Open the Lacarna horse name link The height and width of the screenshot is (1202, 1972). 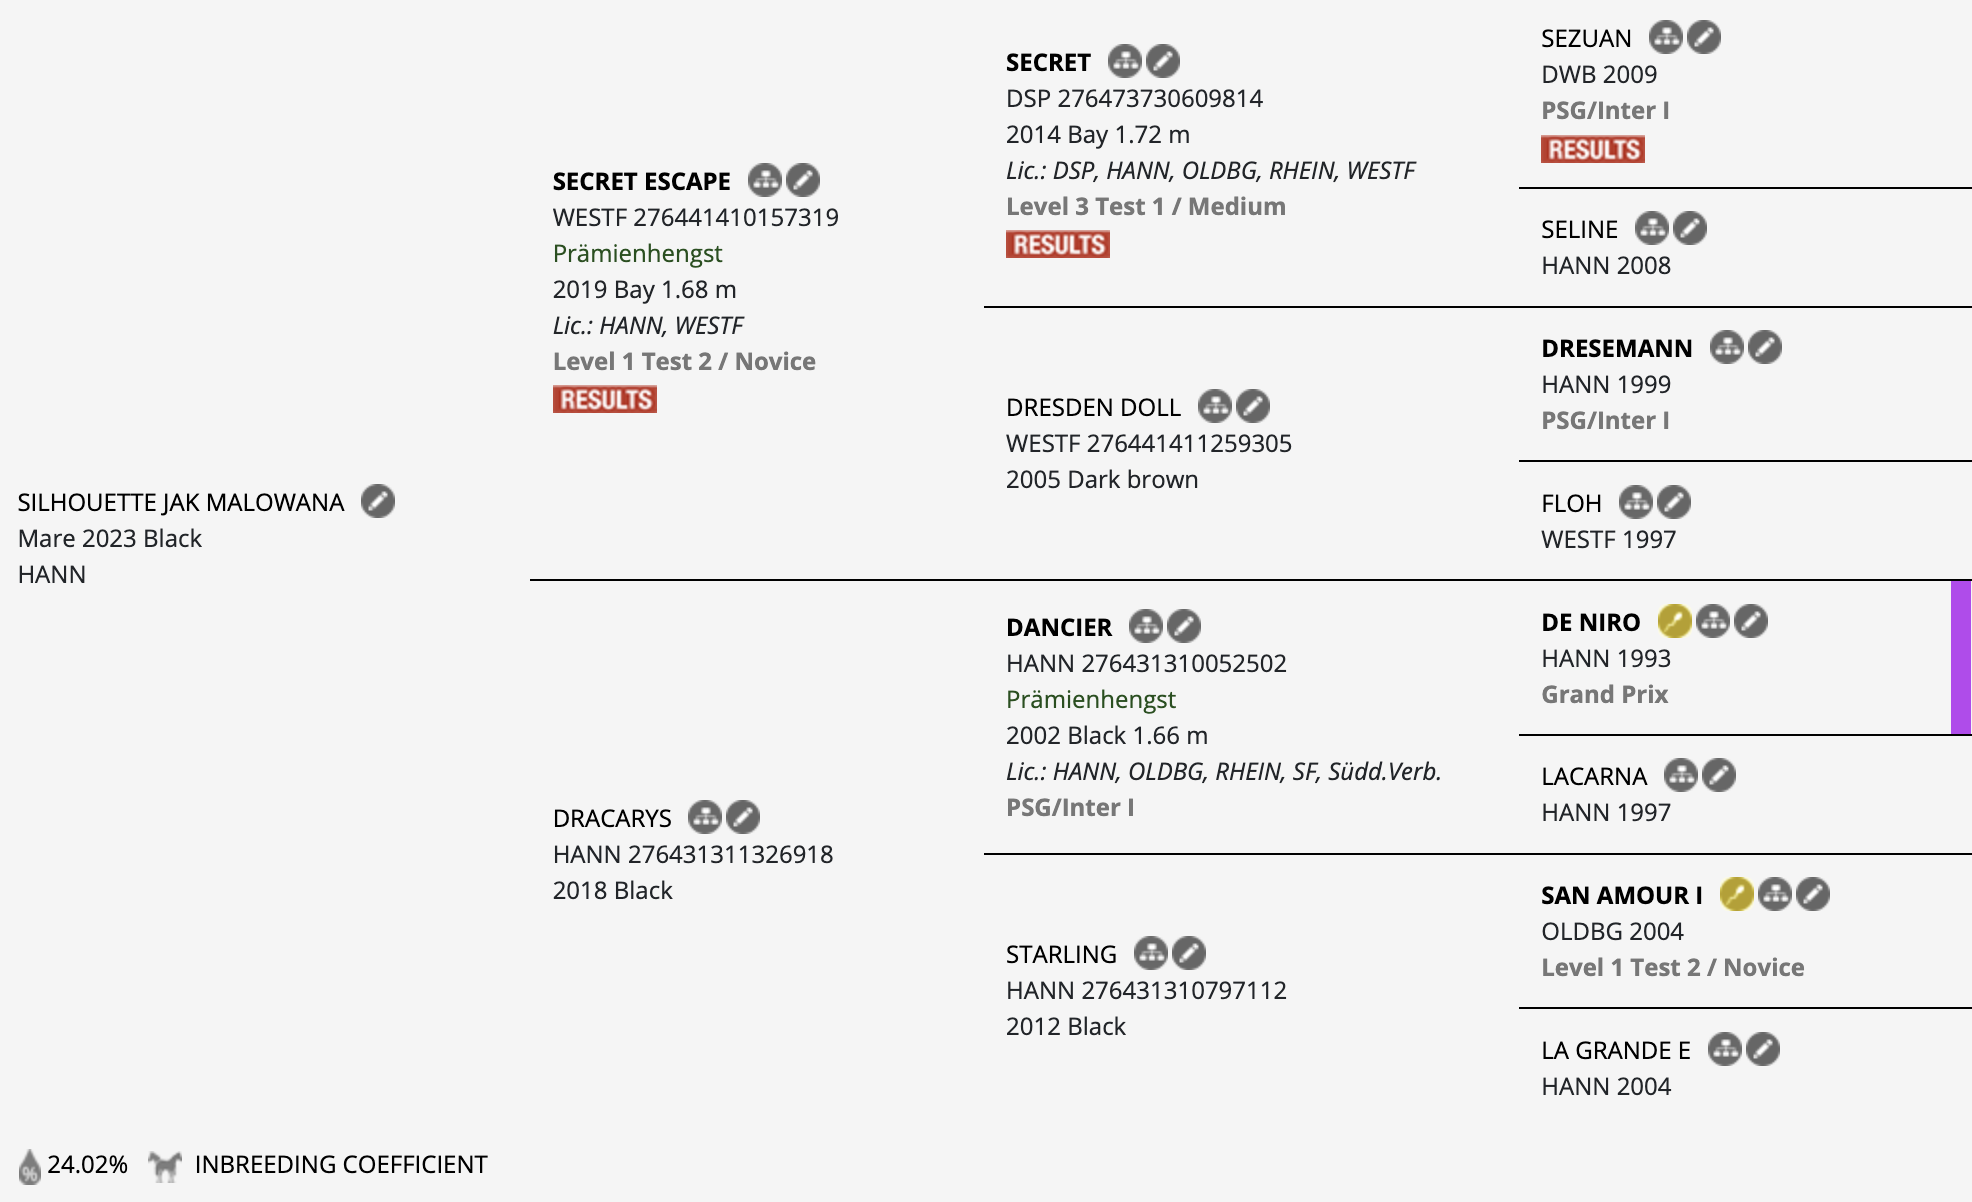(1594, 776)
